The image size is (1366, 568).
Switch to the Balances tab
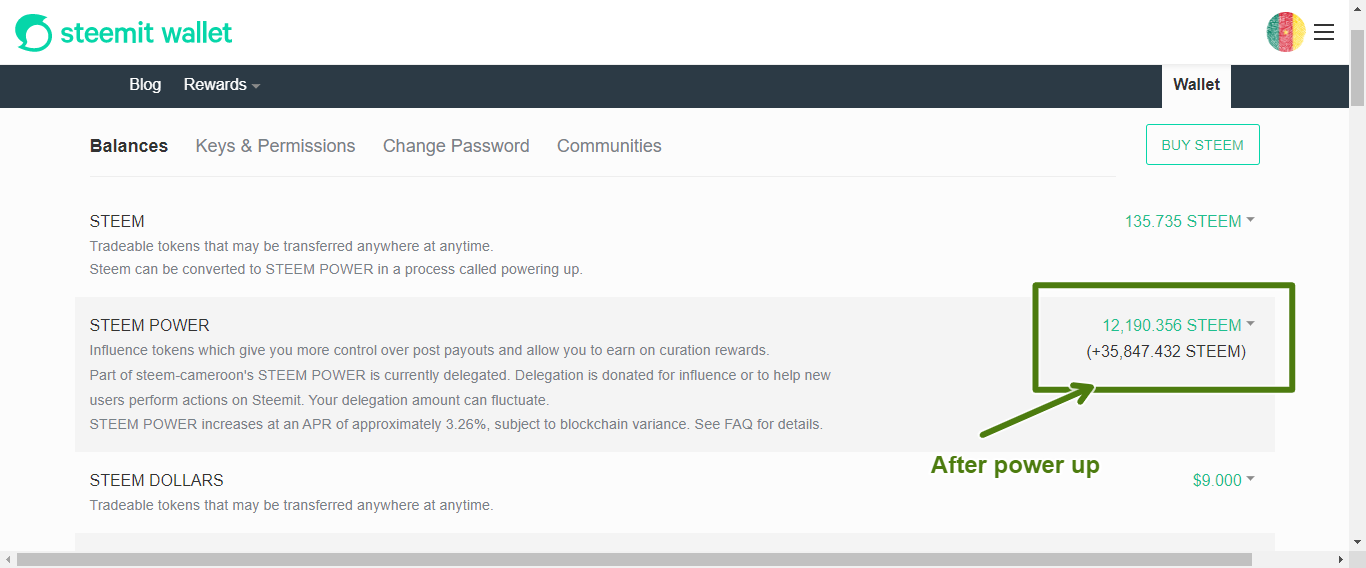[x=129, y=146]
